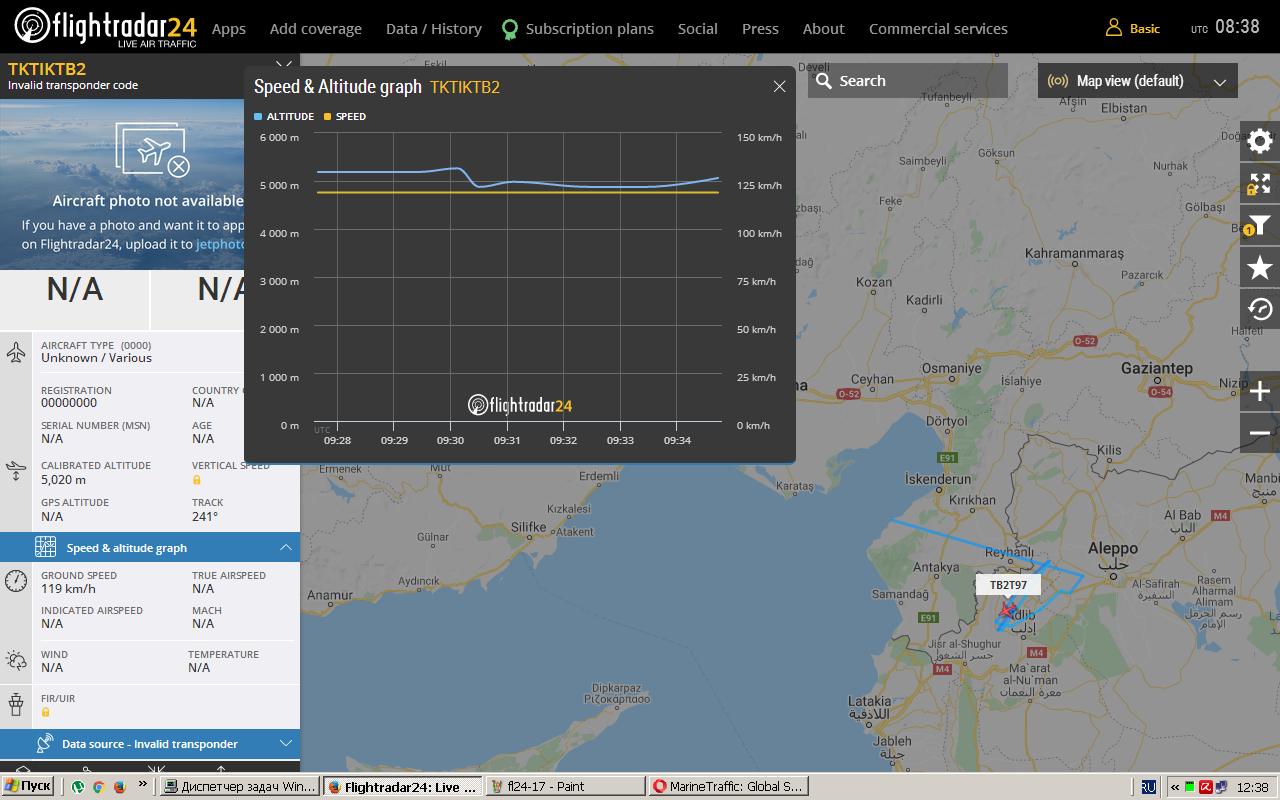Click the speed gauge icon
The height and width of the screenshot is (800, 1280).
[16, 581]
